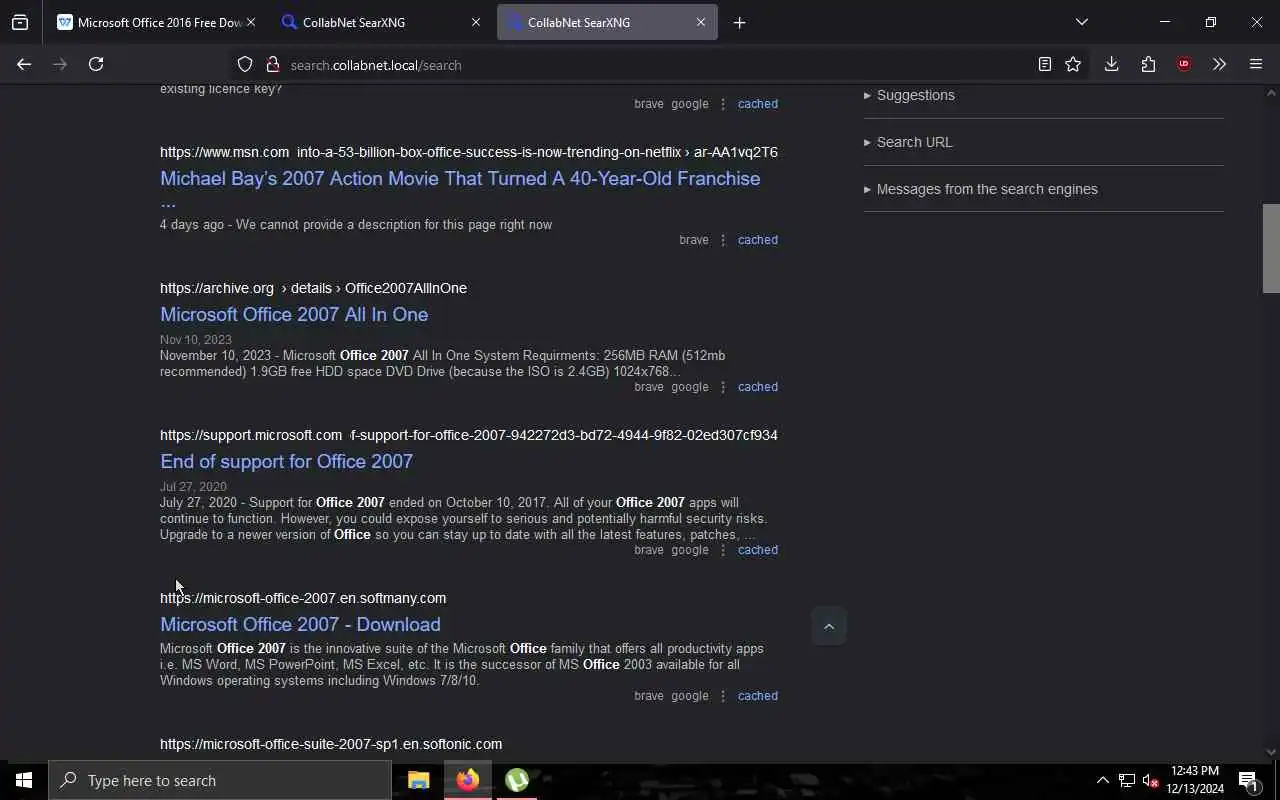Show hidden system tray icons
Viewport: 1280px width, 800px height.
click(x=1102, y=780)
